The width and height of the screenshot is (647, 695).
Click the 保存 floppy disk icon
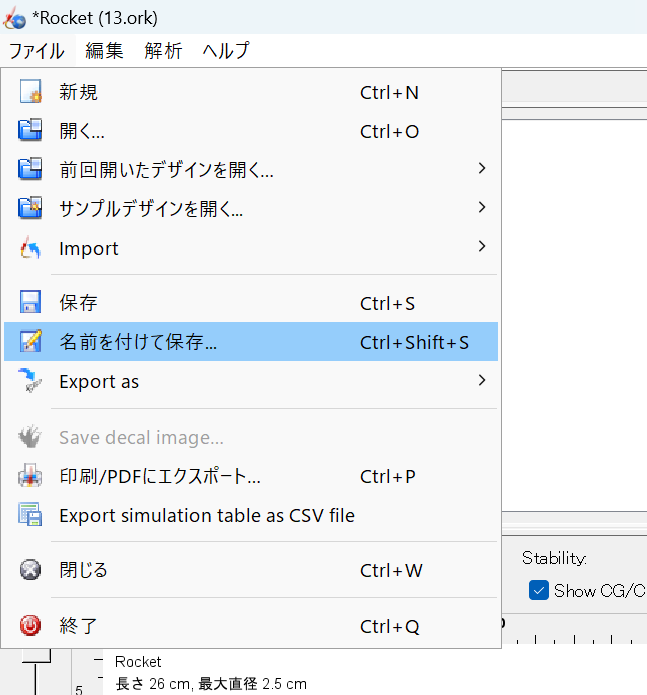pos(31,303)
